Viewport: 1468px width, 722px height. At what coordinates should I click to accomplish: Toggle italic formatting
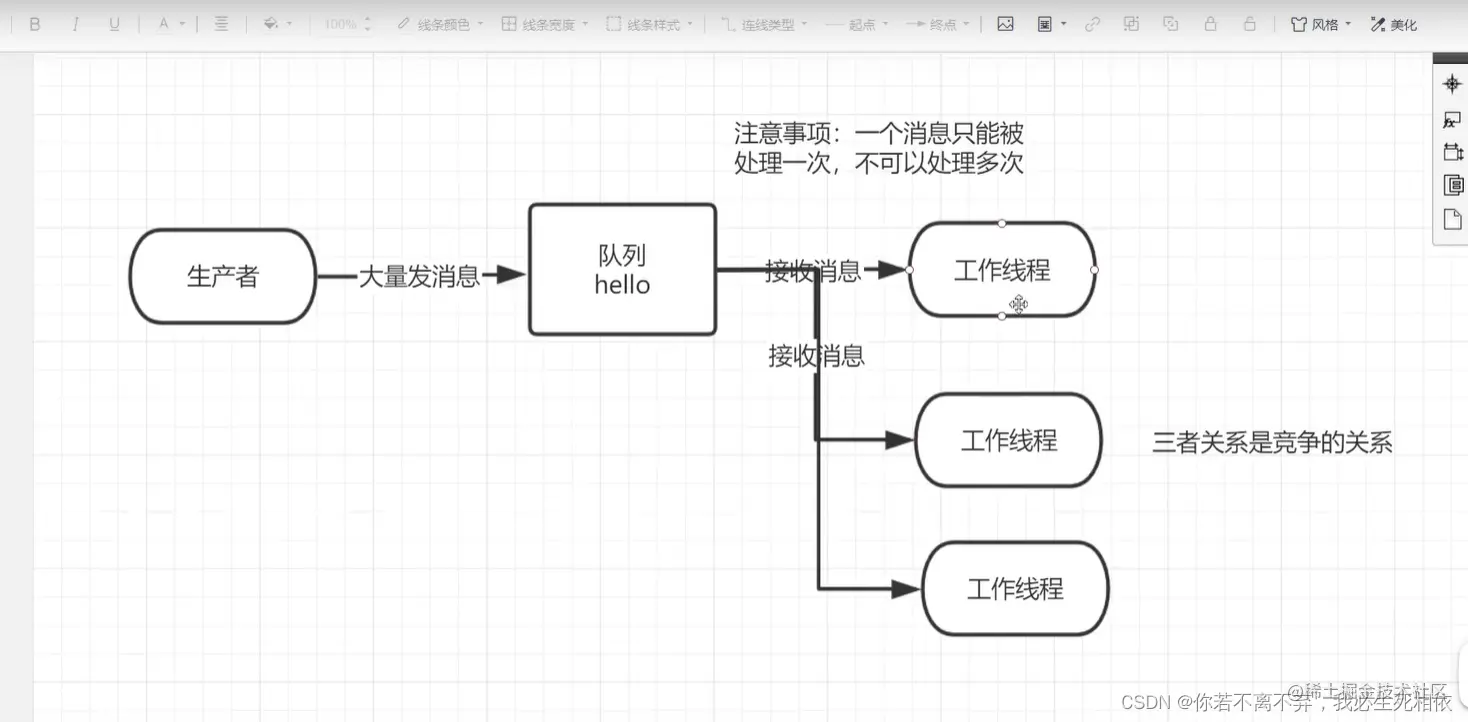[75, 23]
